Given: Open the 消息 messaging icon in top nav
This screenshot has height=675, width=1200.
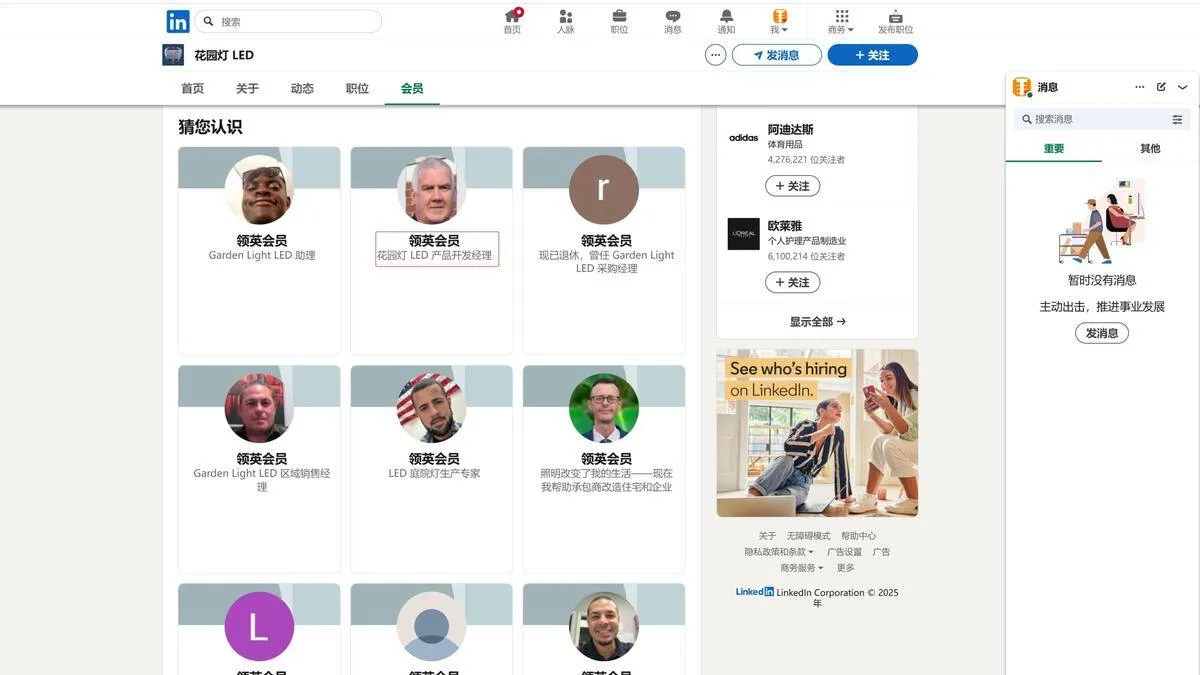Looking at the screenshot, I should [673, 21].
